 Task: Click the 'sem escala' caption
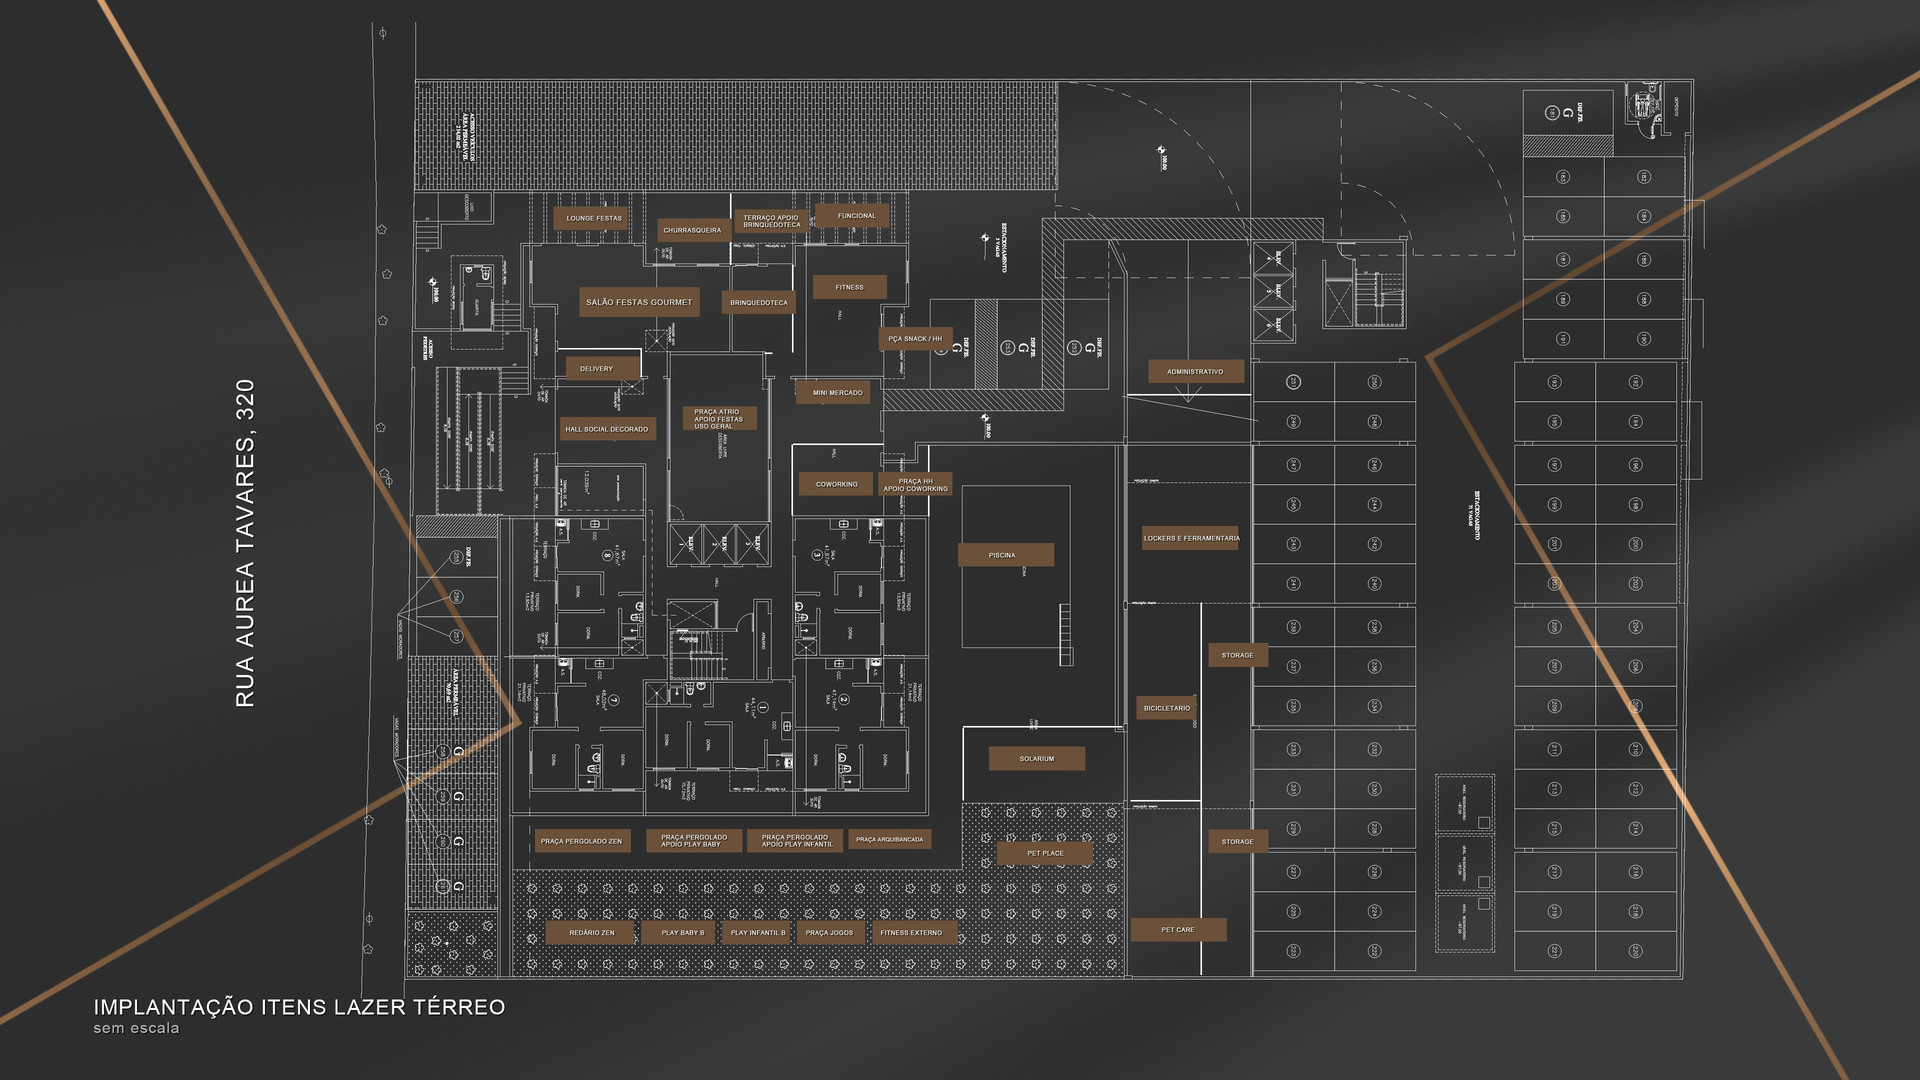tap(137, 1028)
